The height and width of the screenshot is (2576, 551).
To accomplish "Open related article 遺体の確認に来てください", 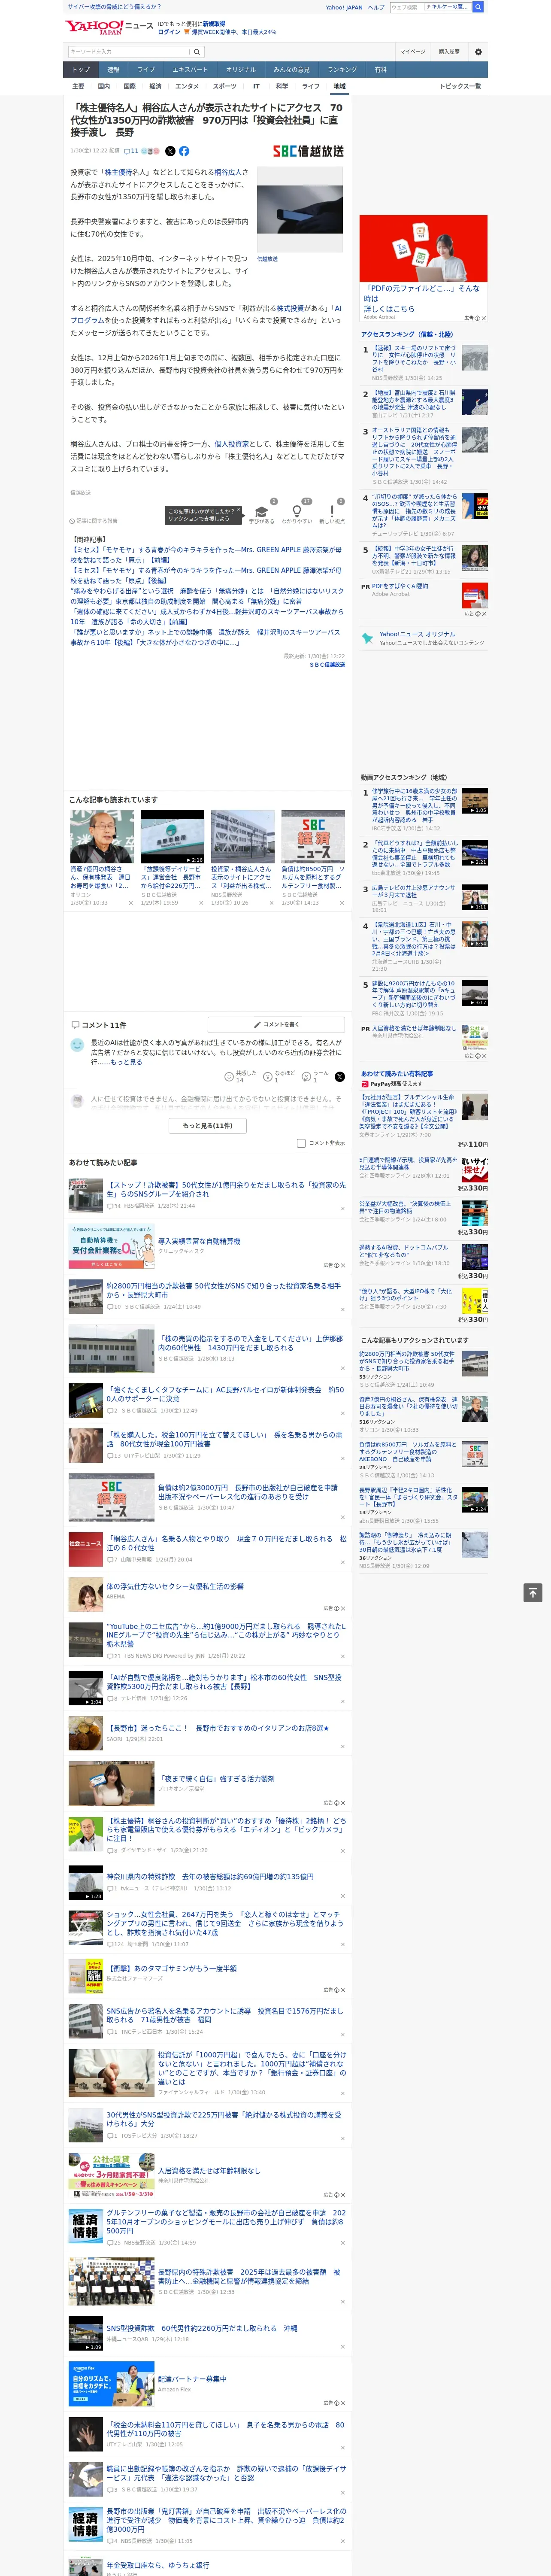I will 207,617.
